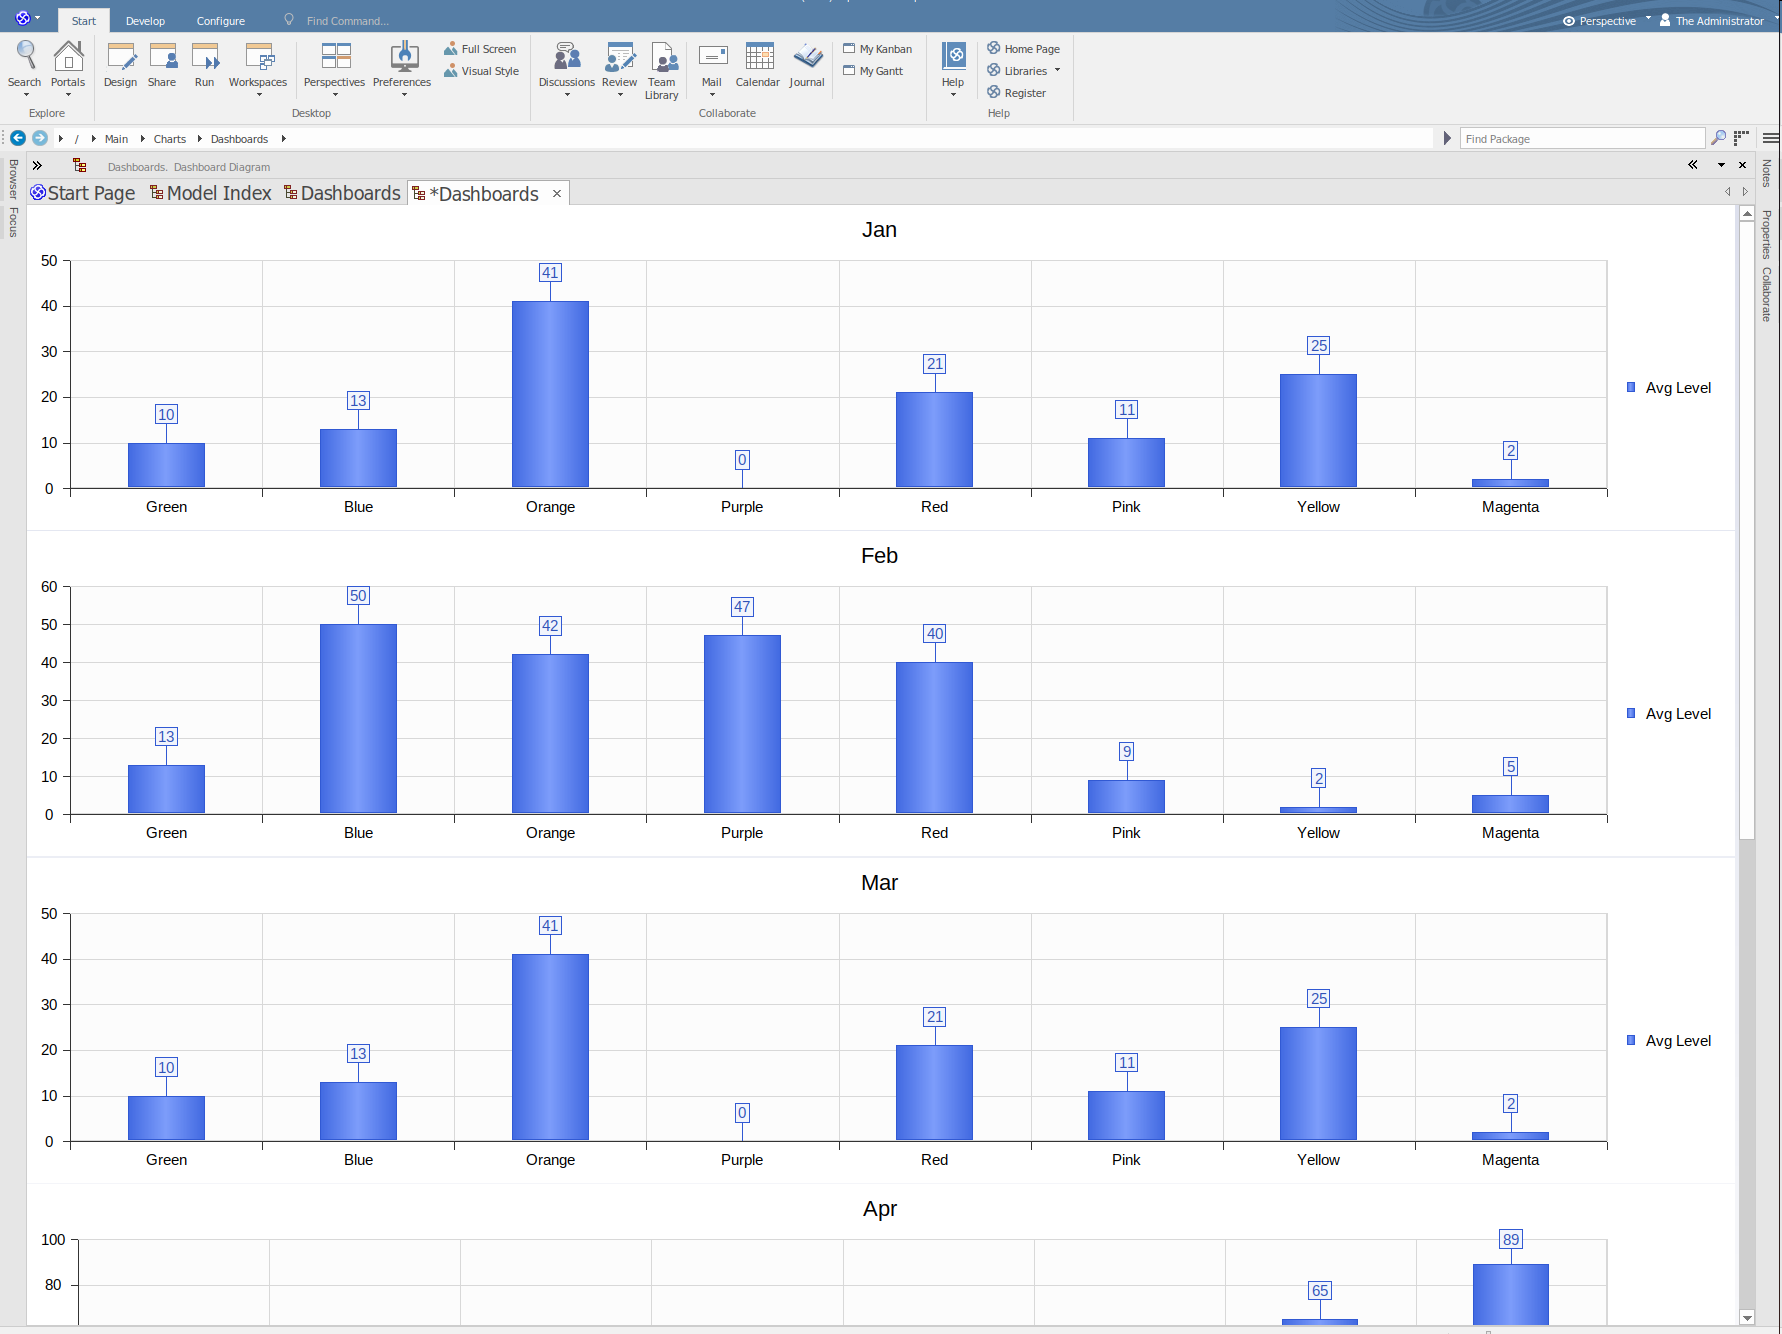Click the Register item
1782x1334 pixels.
click(x=1016, y=93)
